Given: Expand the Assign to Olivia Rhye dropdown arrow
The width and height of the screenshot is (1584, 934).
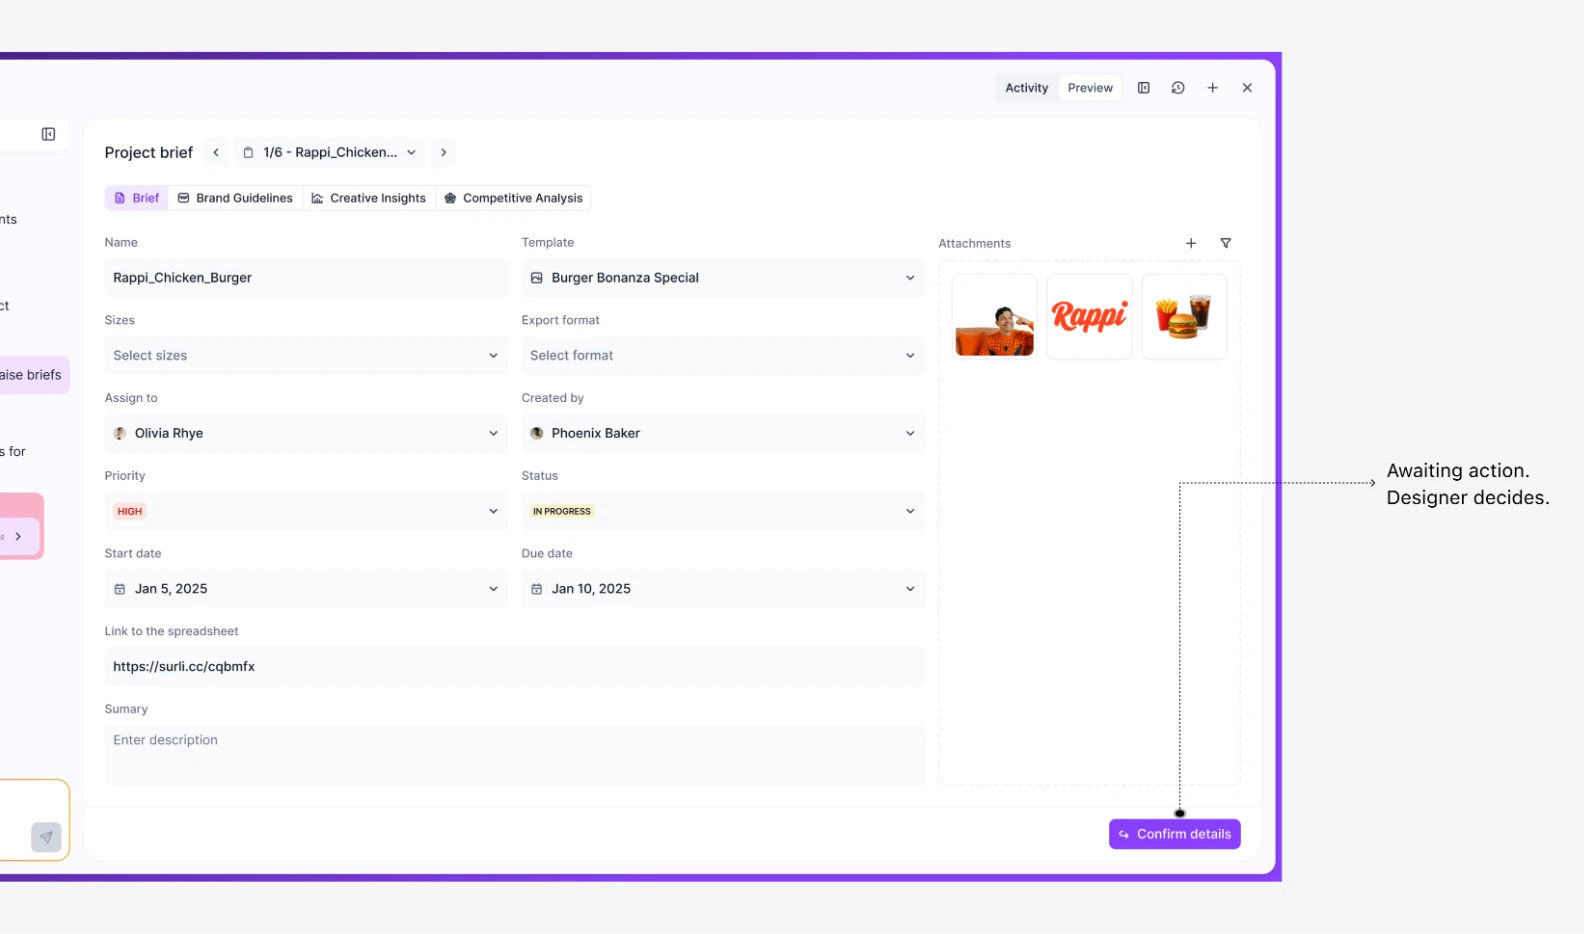Looking at the screenshot, I should (x=493, y=433).
